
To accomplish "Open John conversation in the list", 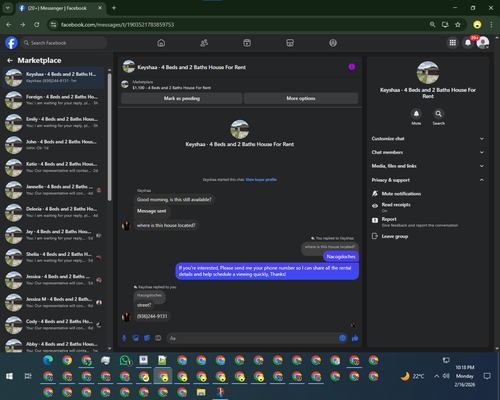I will pos(54,145).
